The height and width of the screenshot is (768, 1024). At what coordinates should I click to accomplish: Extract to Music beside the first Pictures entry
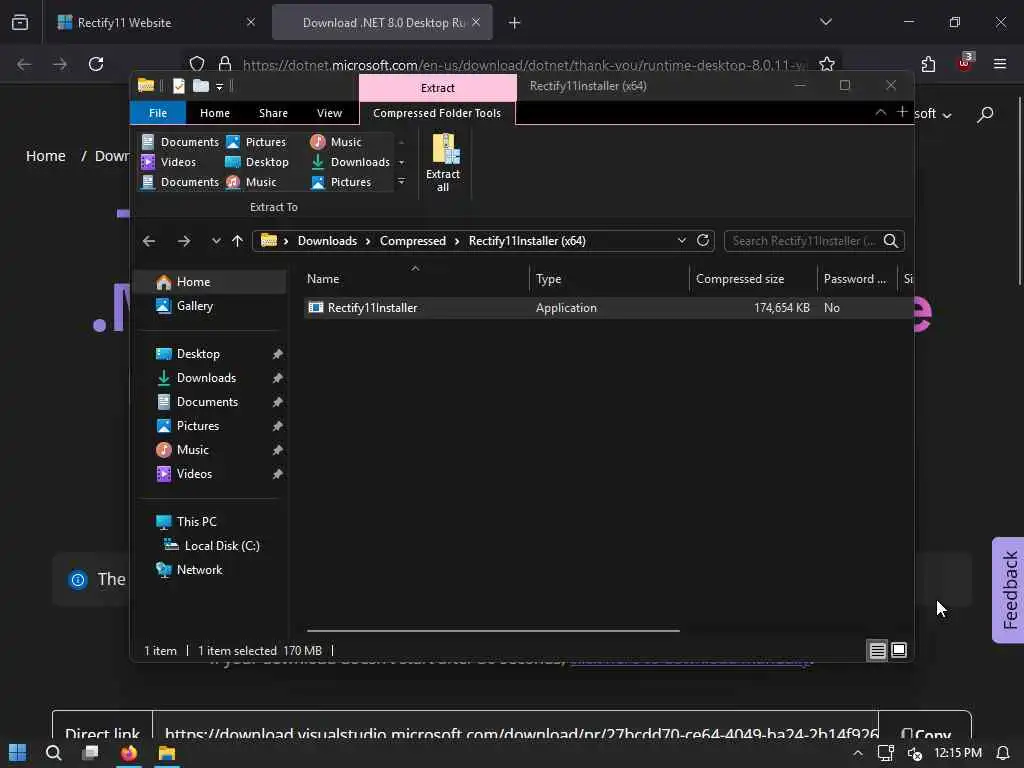pos(337,142)
